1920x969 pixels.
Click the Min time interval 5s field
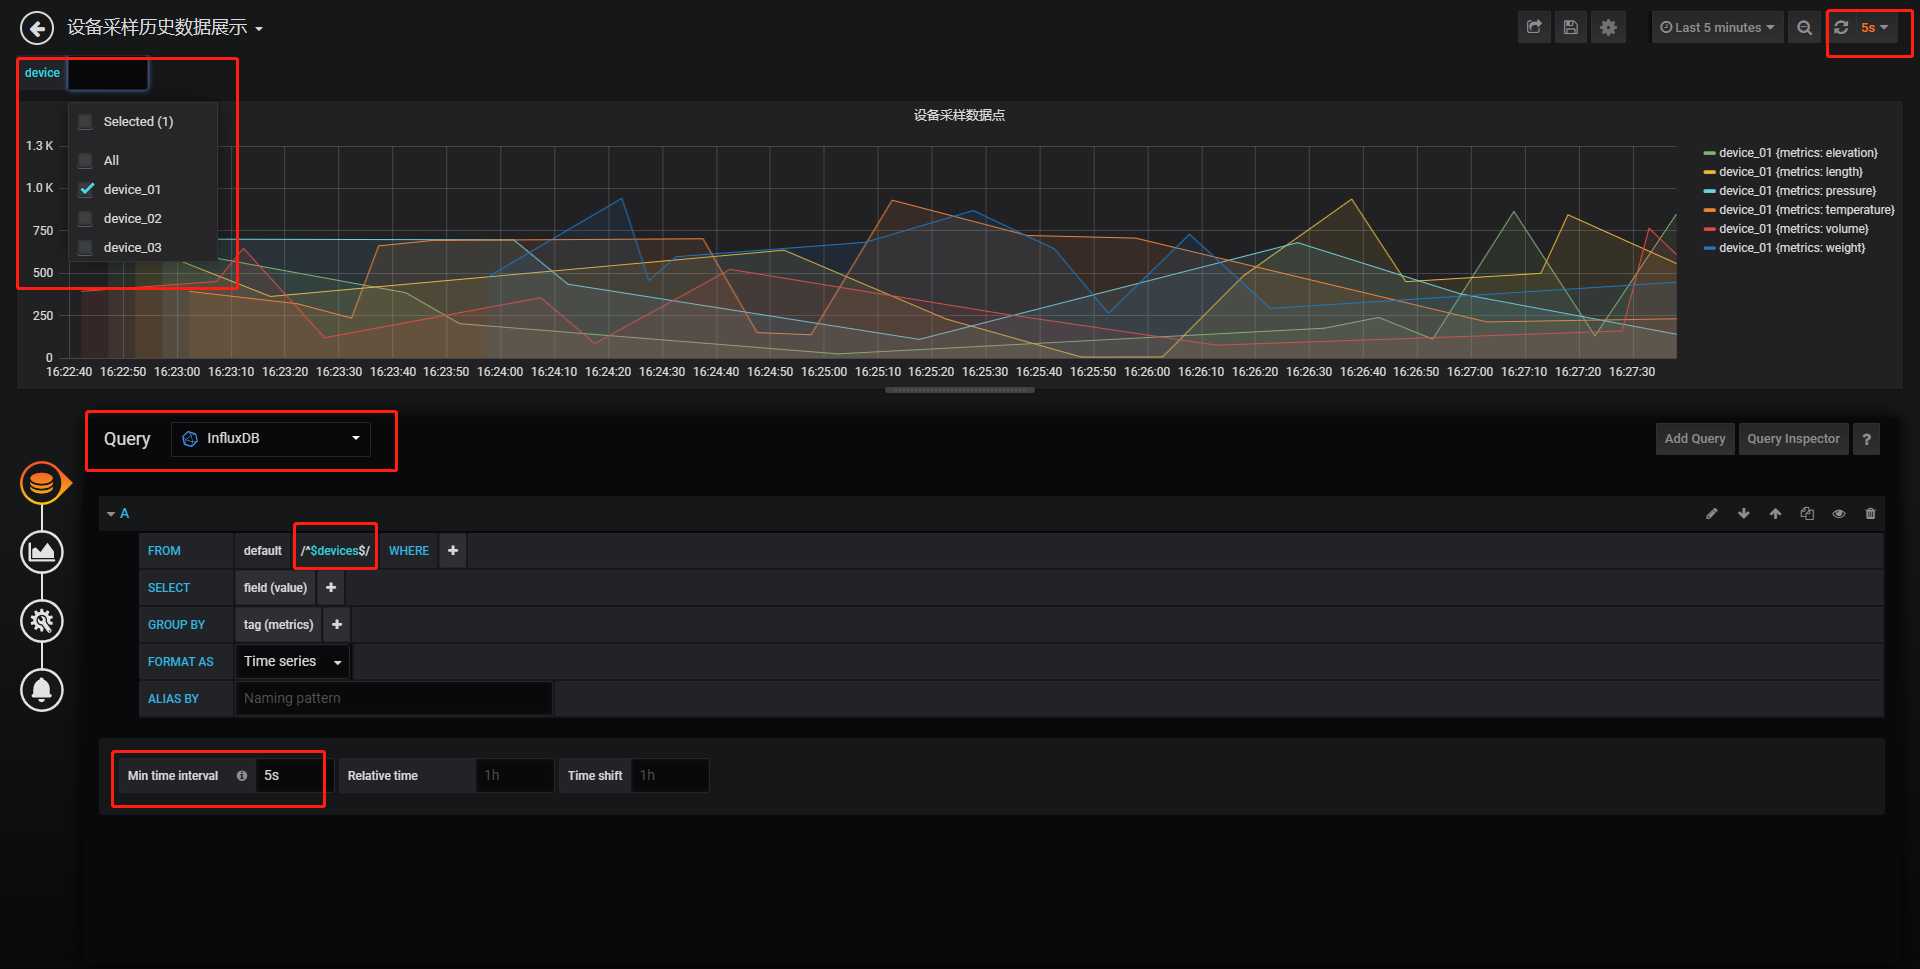290,776
